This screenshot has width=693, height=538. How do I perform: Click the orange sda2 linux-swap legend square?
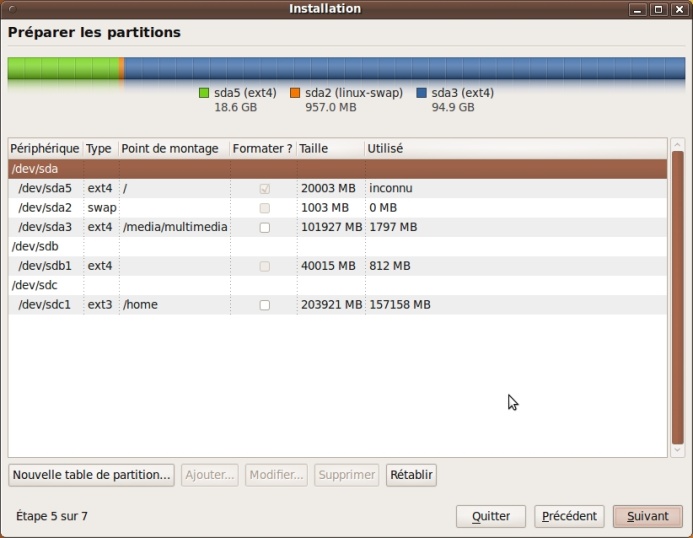pyautogui.click(x=295, y=93)
